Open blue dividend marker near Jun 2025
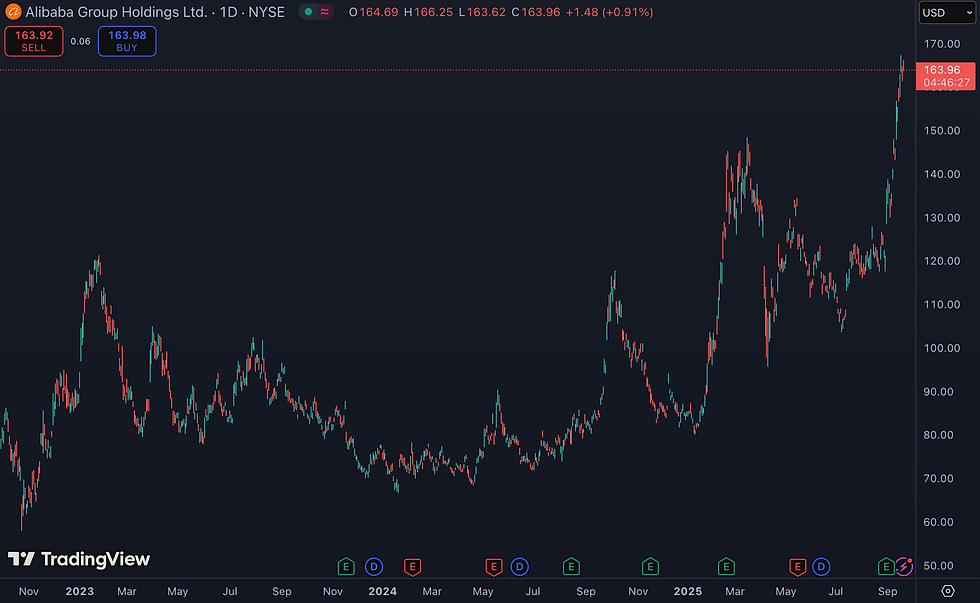 (821, 567)
